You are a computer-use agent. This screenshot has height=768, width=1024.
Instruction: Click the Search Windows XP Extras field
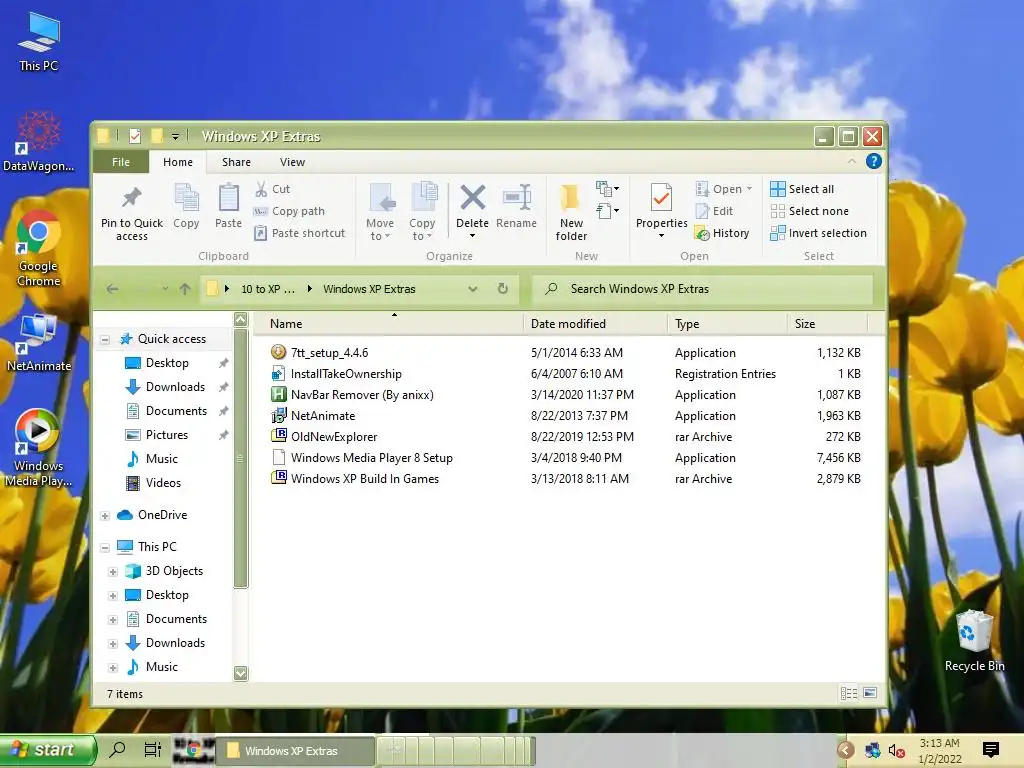coord(703,289)
